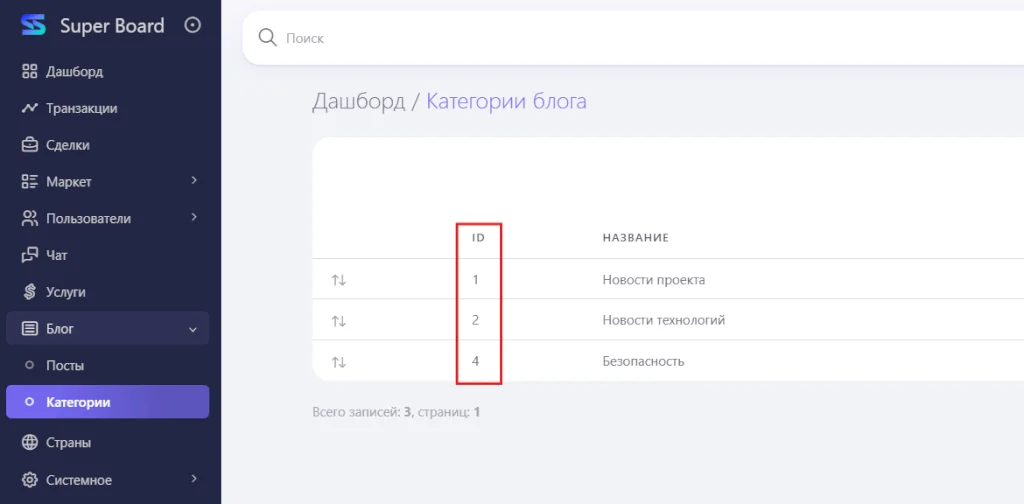Click the Дашборд breadcrumb link
This screenshot has height=504, width=1024.
[358, 101]
